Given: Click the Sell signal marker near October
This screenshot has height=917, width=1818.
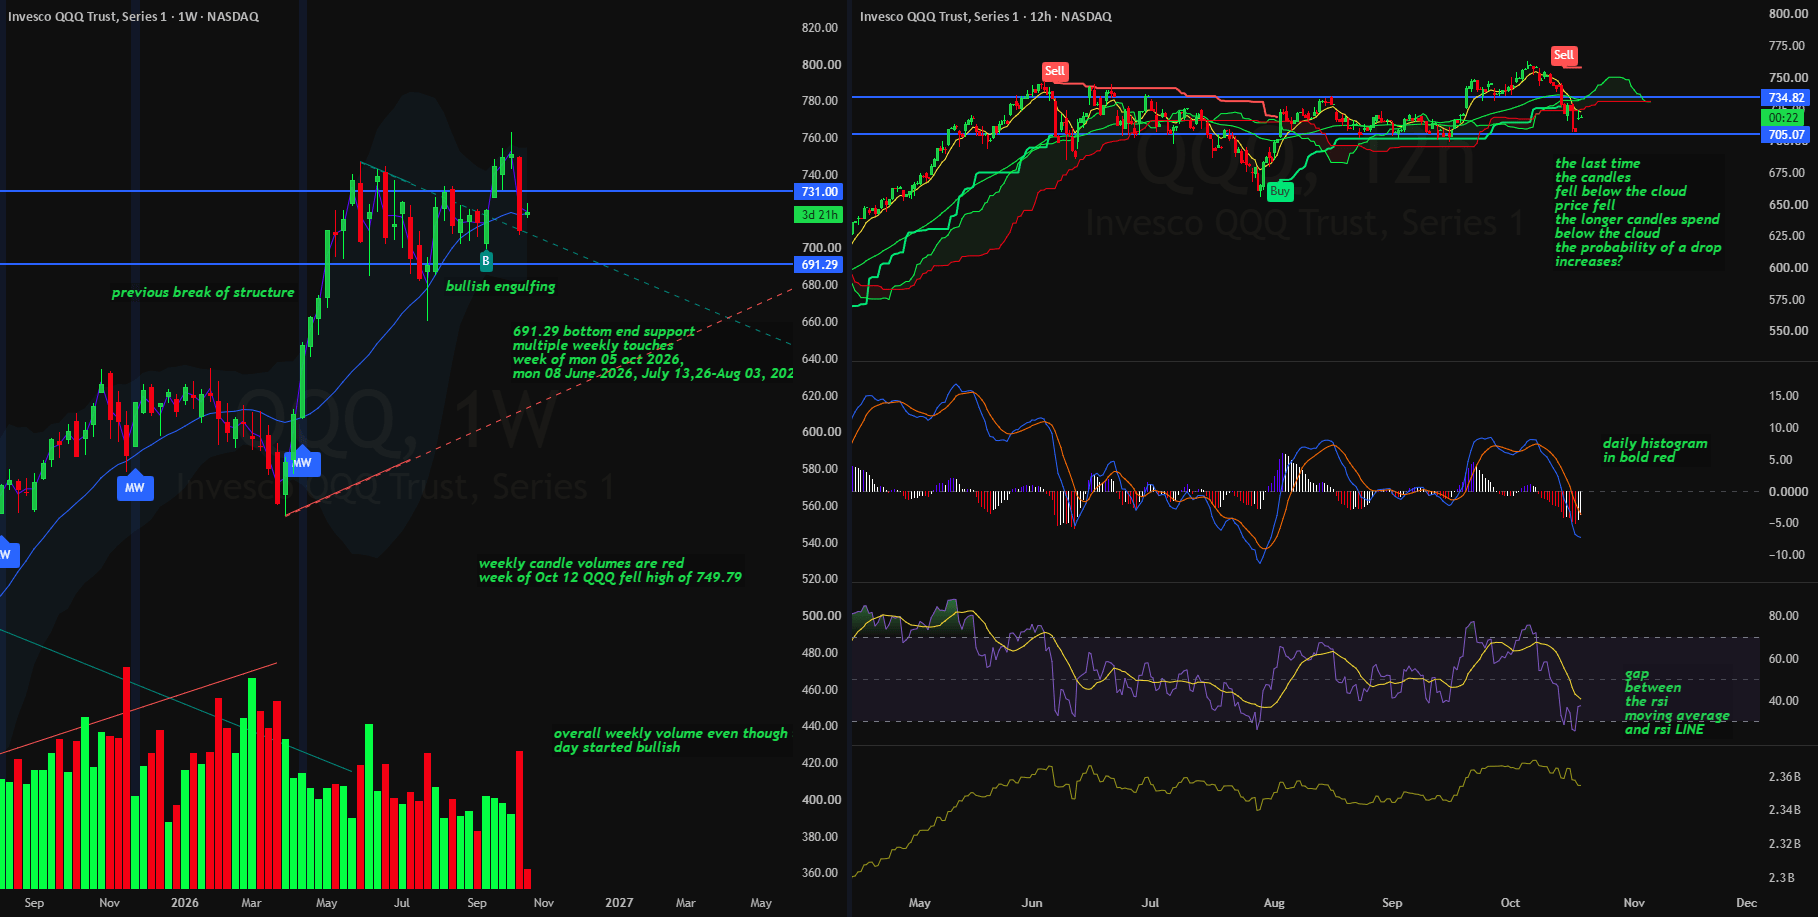Looking at the screenshot, I should 1564,55.
